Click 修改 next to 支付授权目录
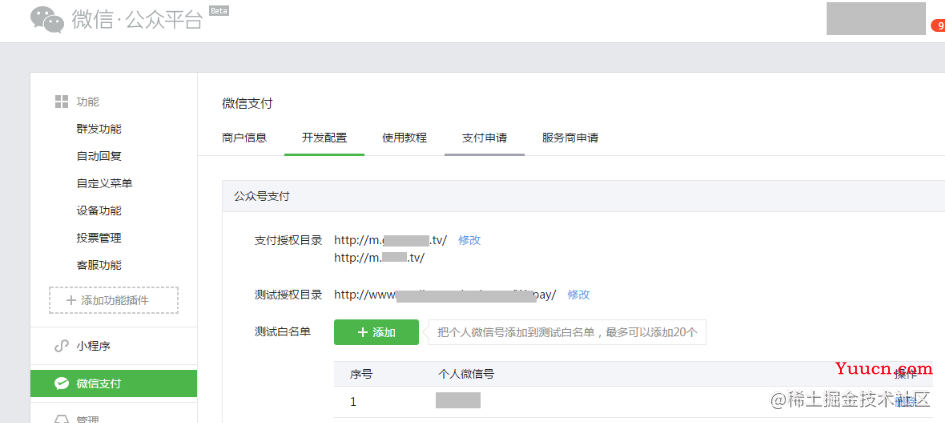 tap(469, 240)
